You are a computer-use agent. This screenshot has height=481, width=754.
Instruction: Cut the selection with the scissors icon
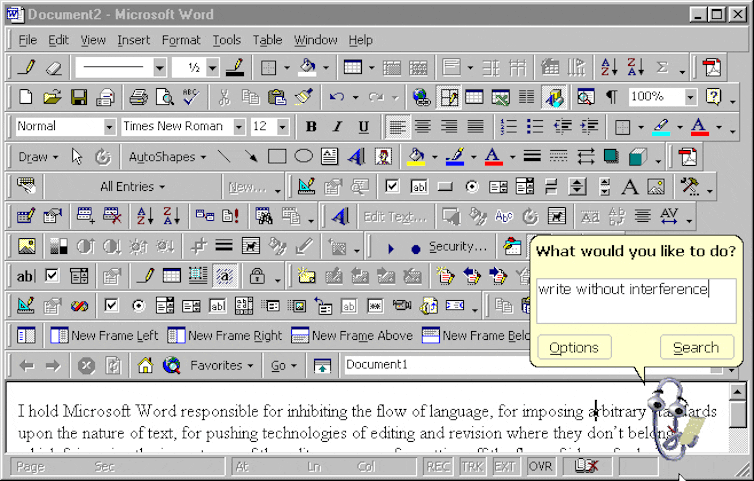pyautogui.click(x=224, y=97)
